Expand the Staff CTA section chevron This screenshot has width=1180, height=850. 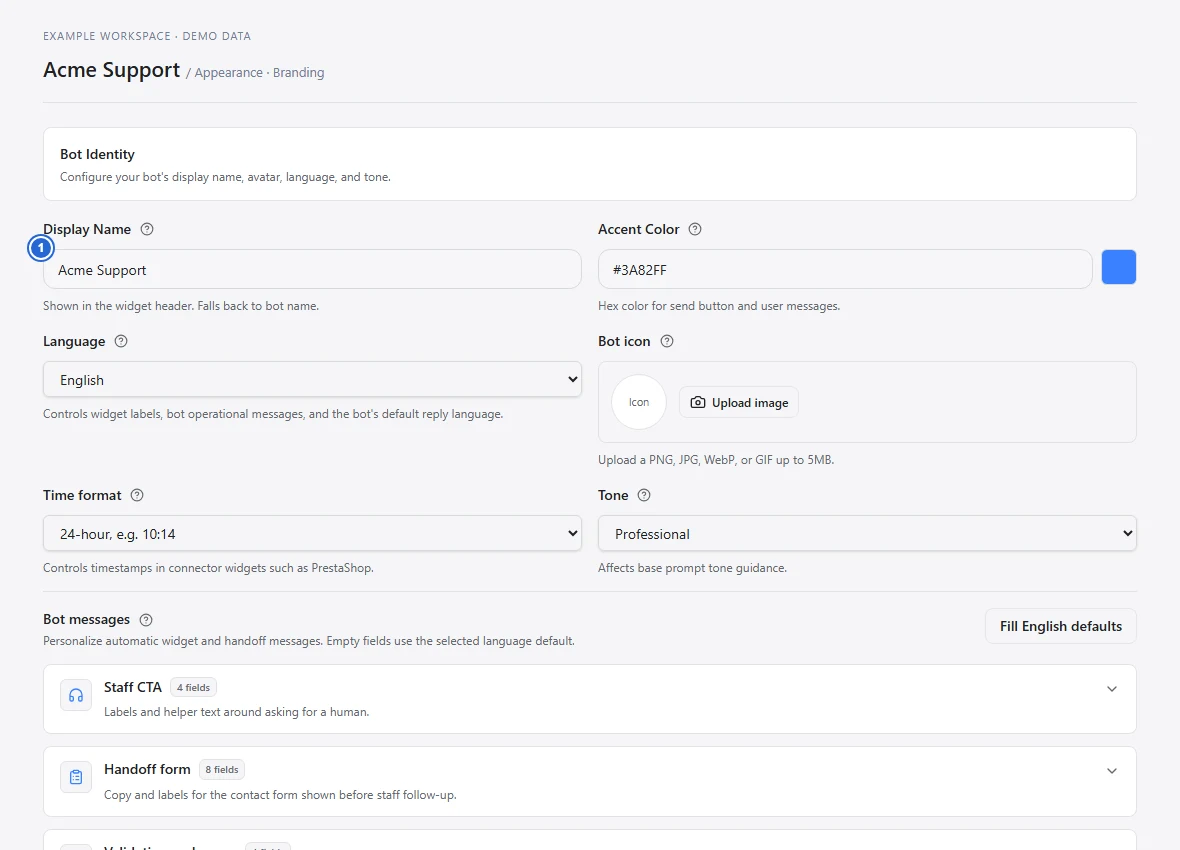coord(1112,689)
